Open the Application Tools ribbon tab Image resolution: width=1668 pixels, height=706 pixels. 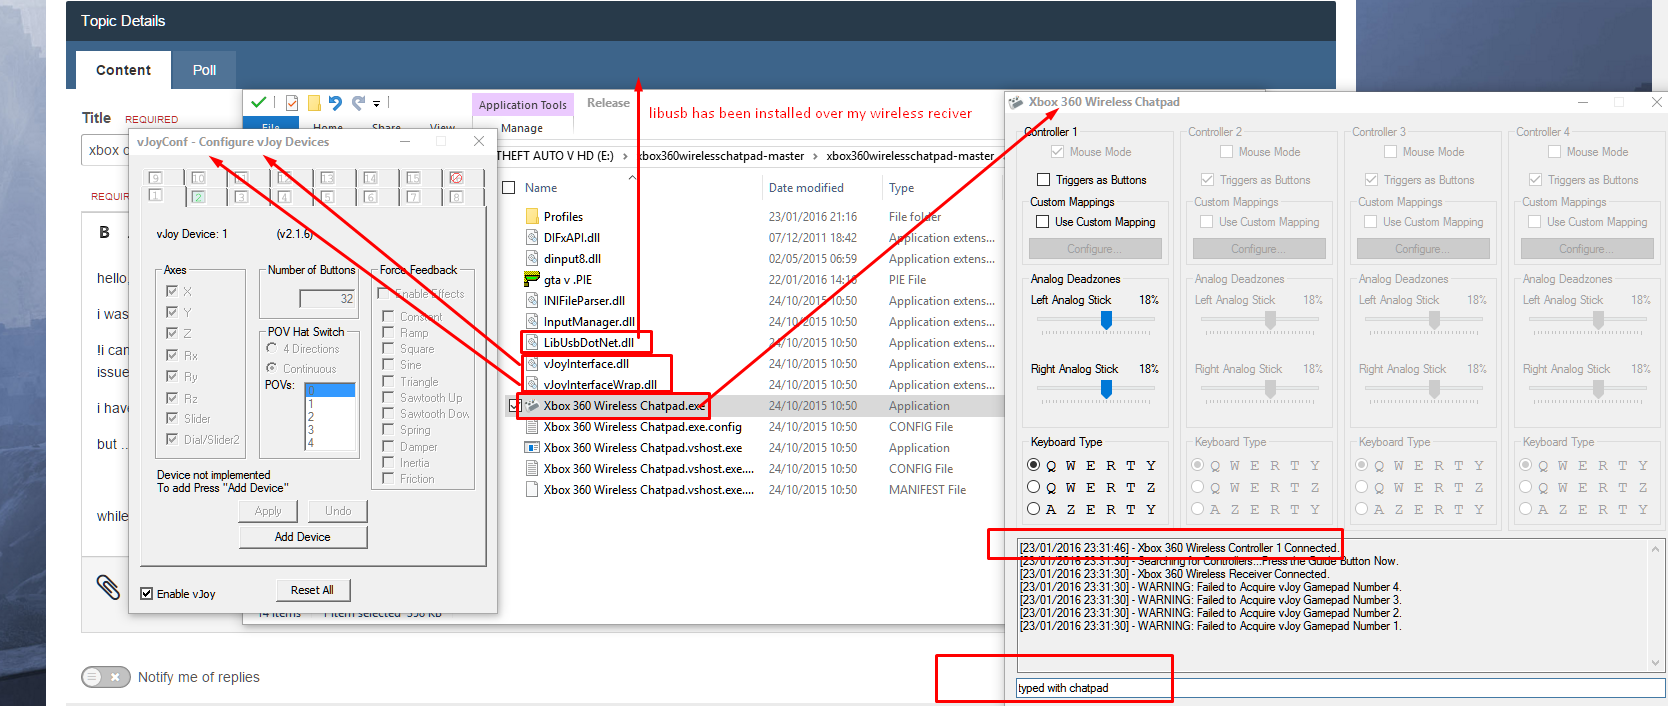pos(522,105)
